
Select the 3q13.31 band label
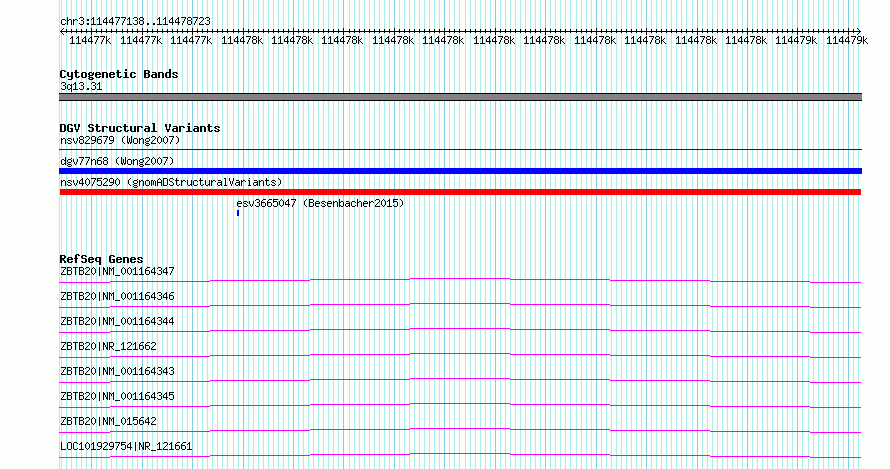point(81,86)
